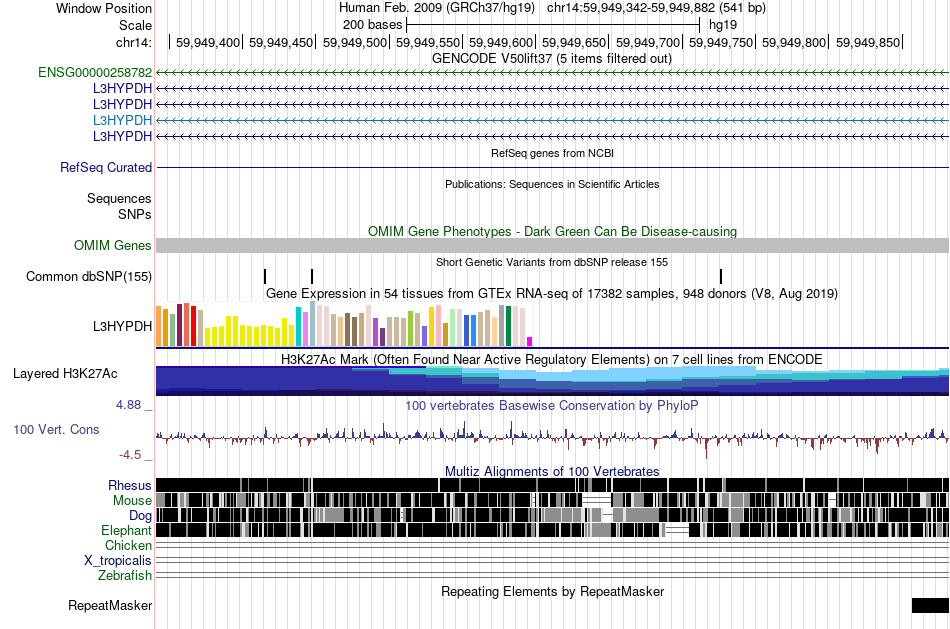Click 'Short Genetic Variants from dbSNP release 155'
The height and width of the screenshot is (629, 950).
click(552, 262)
